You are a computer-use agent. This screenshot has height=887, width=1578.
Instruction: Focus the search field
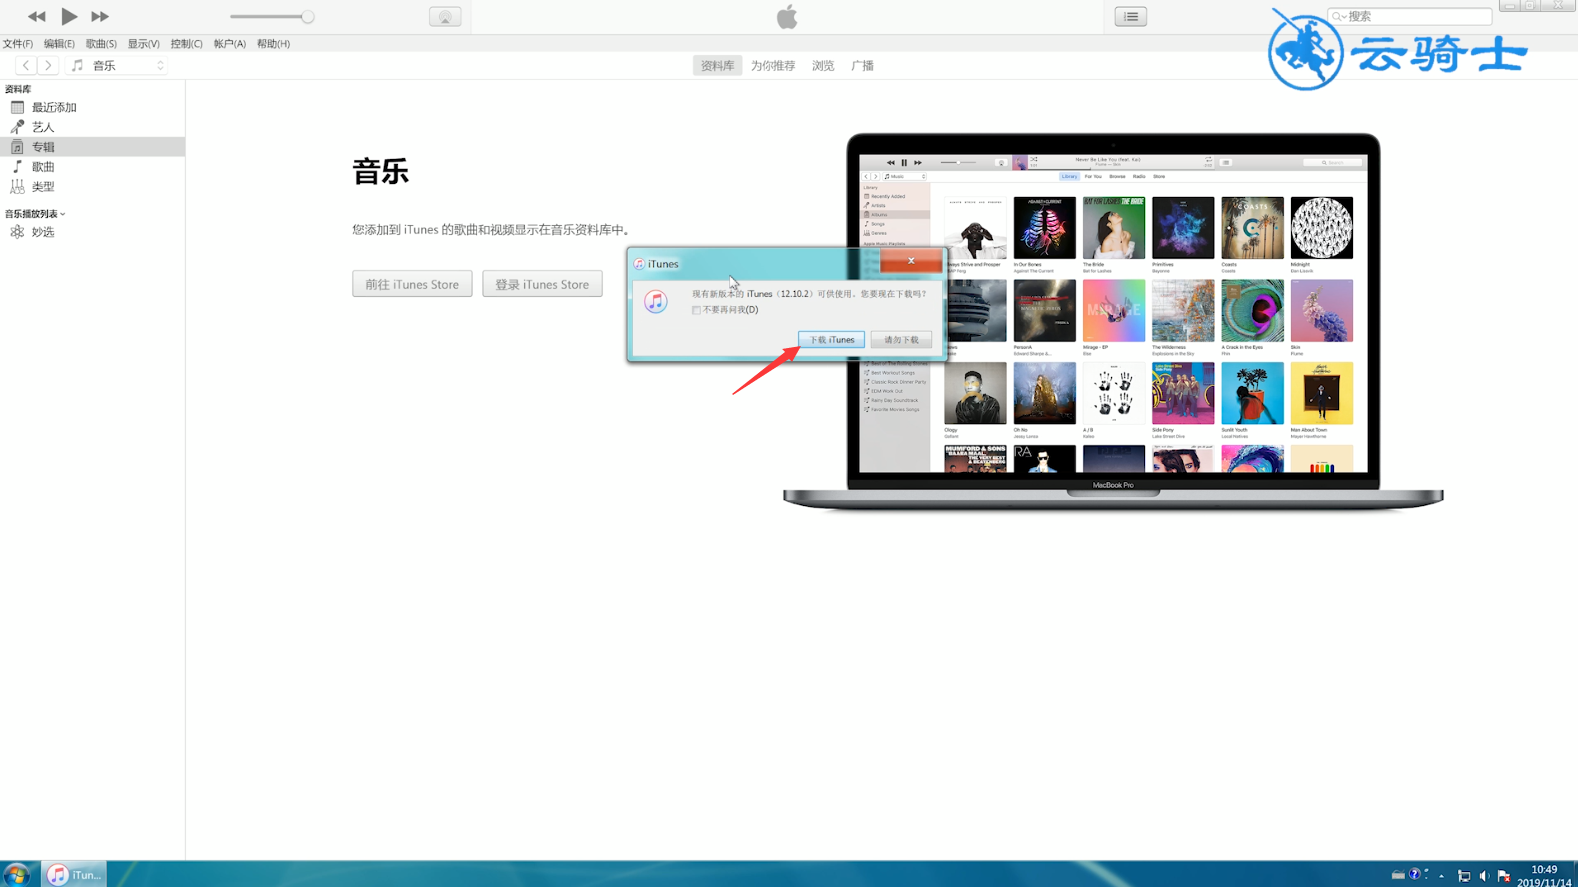tap(1410, 16)
